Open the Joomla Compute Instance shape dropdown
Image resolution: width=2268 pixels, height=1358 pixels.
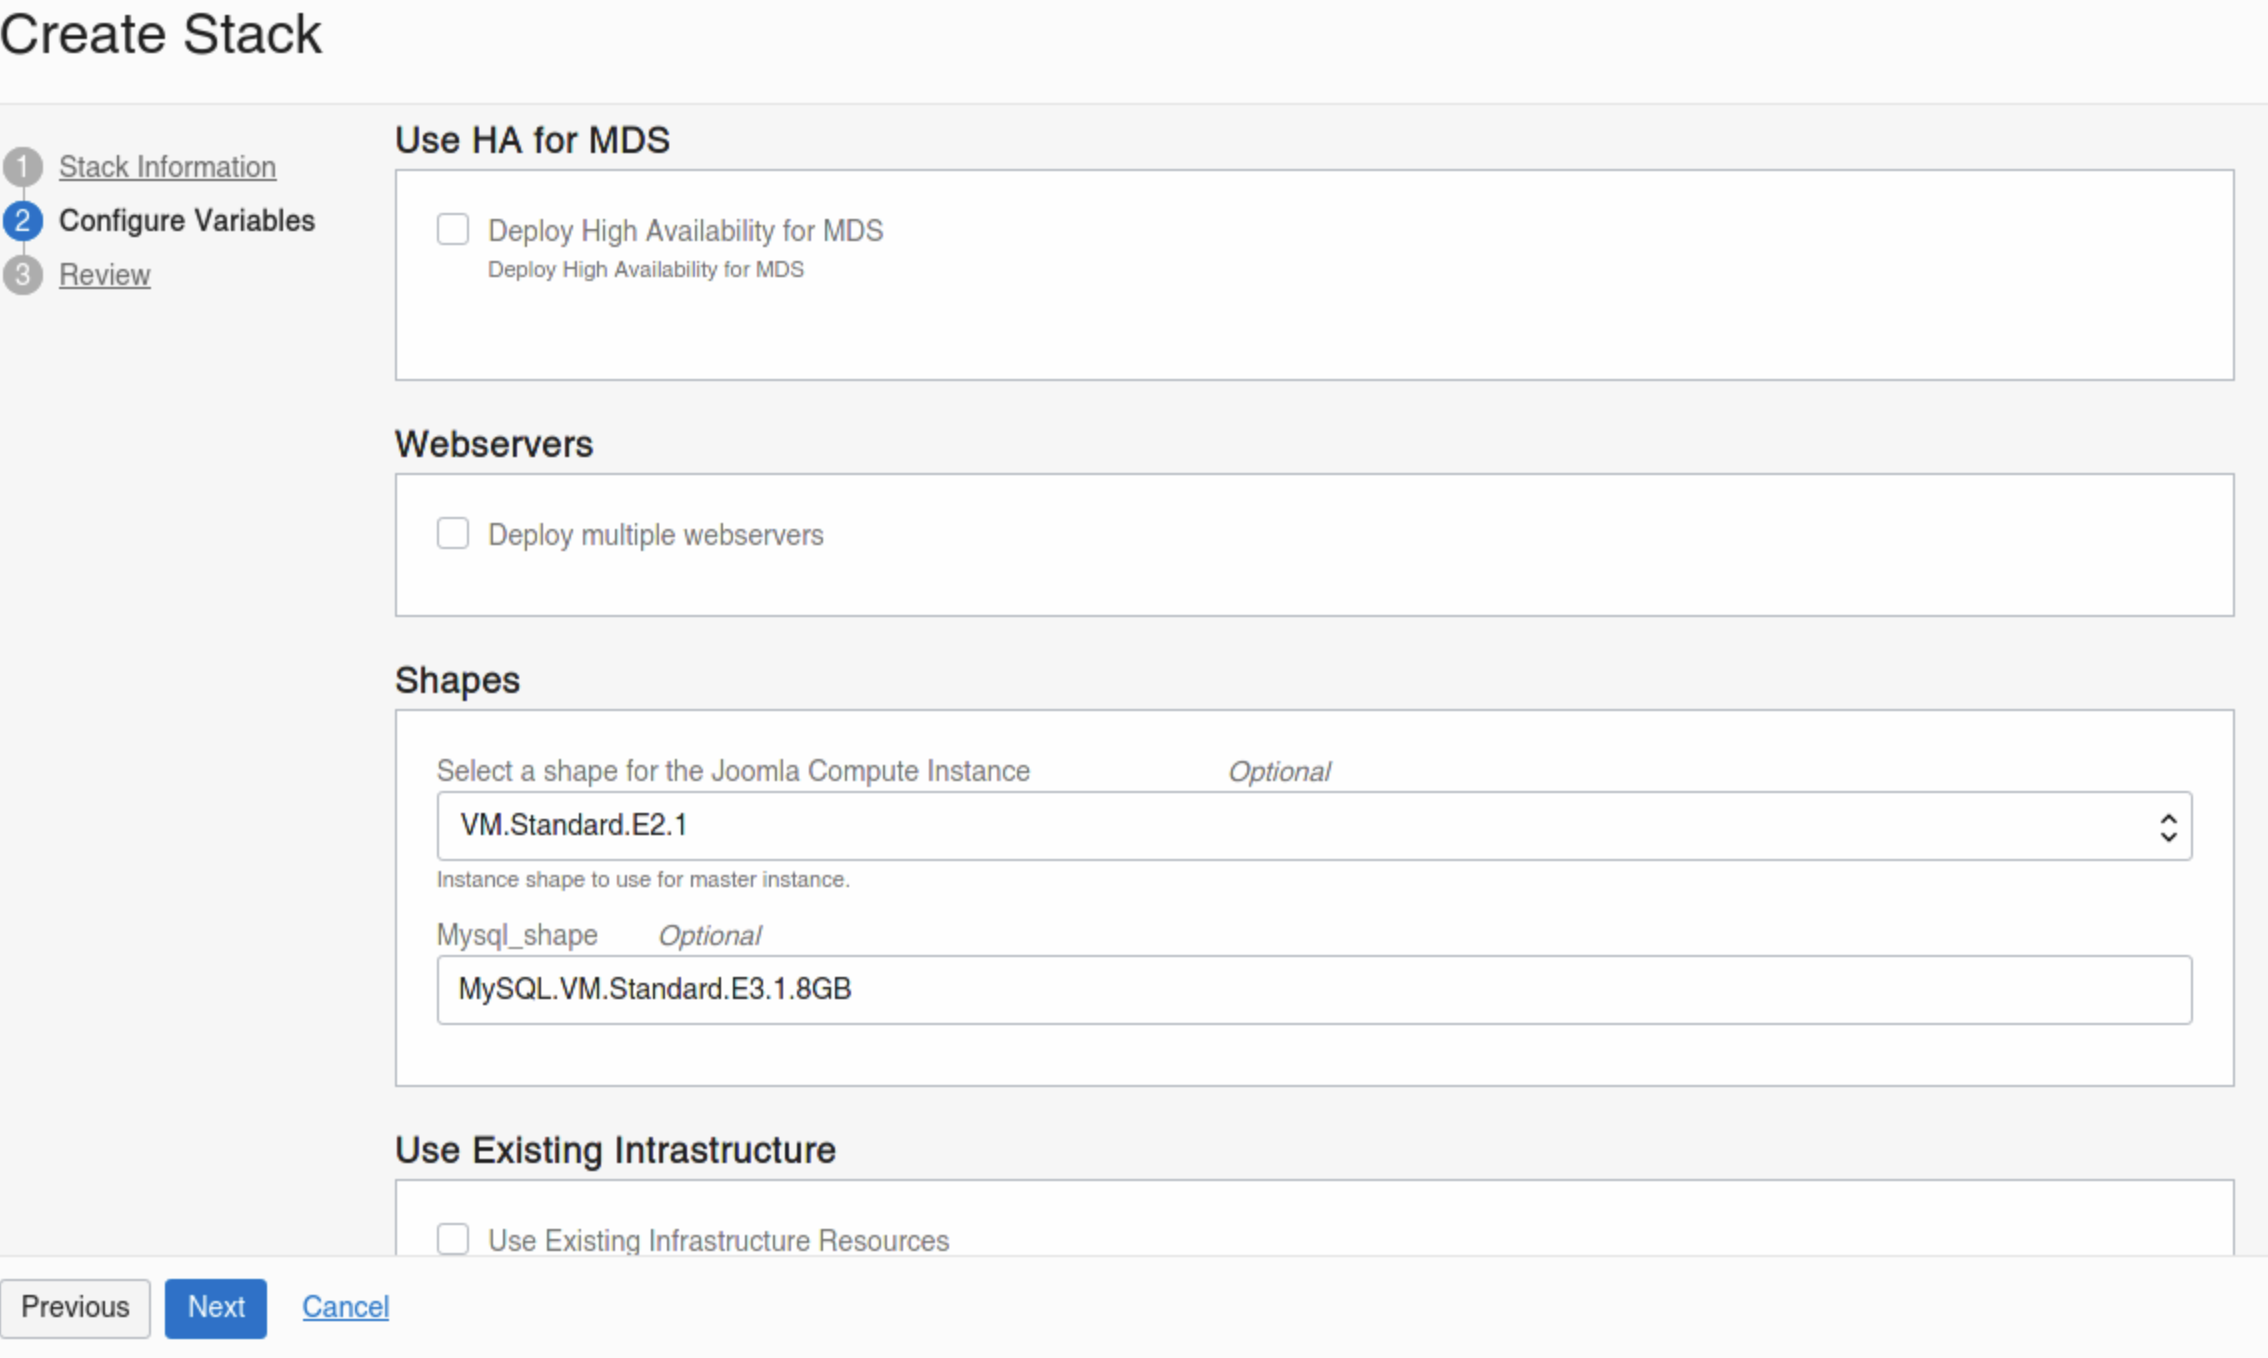[x=1313, y=826]
